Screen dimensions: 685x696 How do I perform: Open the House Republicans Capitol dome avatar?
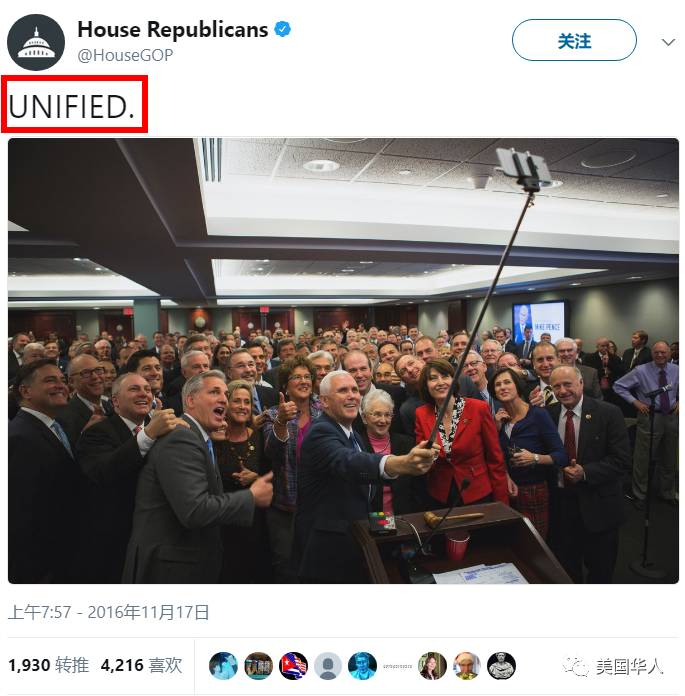point(36,42)
